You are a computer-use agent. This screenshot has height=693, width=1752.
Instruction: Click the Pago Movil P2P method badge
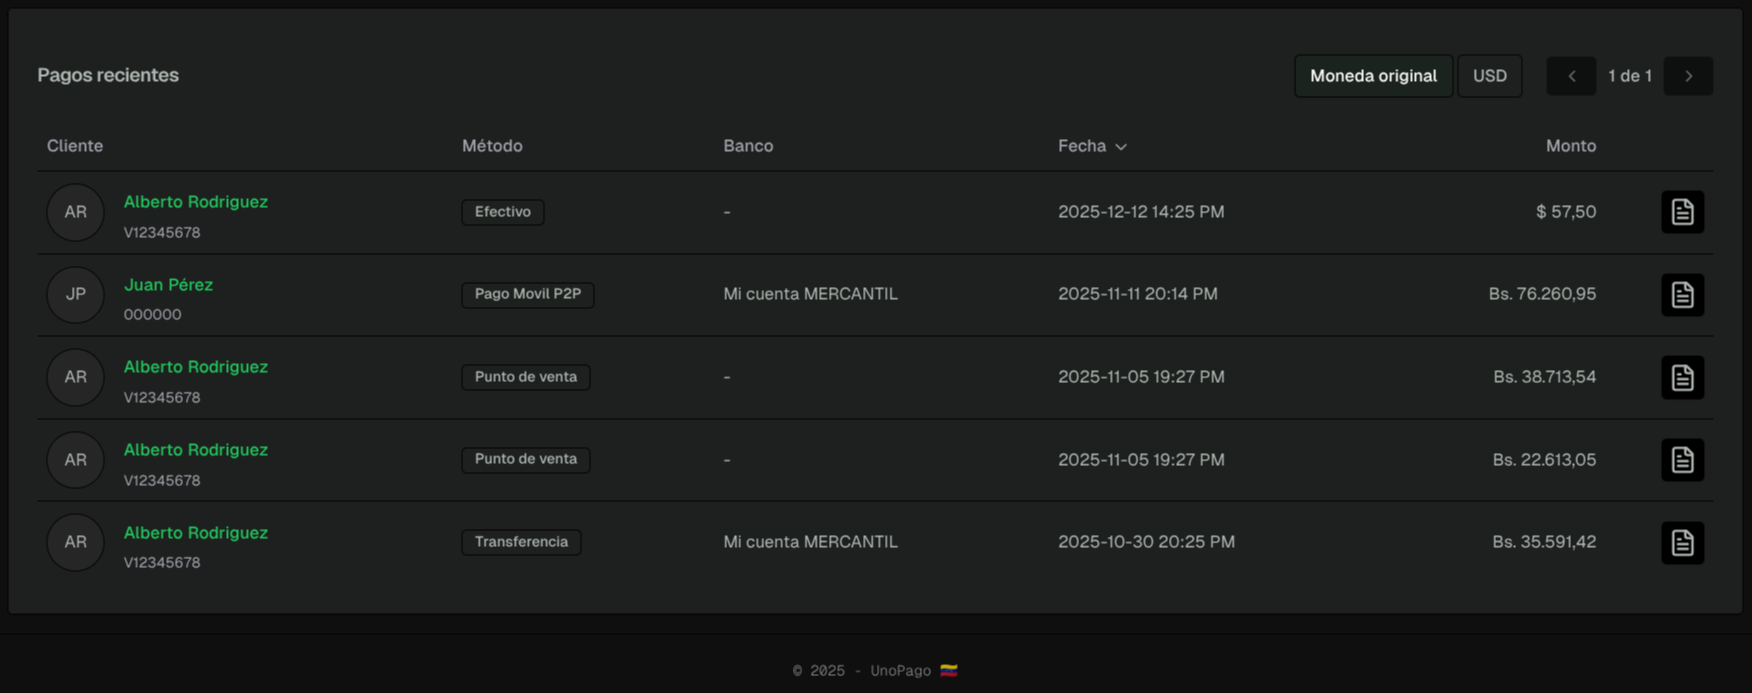[527, 294]
